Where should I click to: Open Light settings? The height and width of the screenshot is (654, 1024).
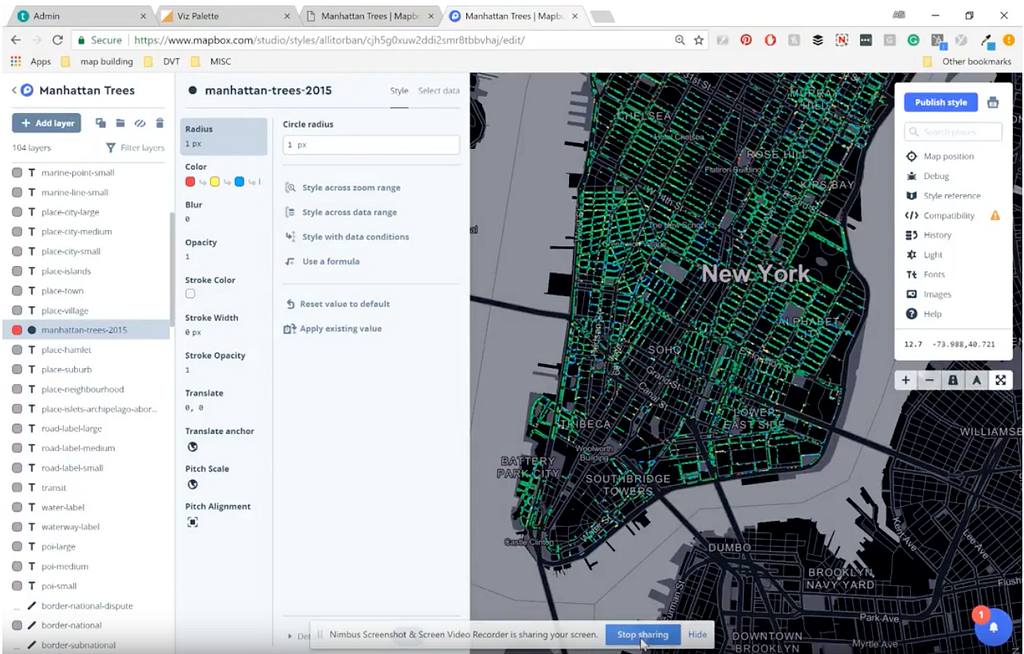click(925, 255)
